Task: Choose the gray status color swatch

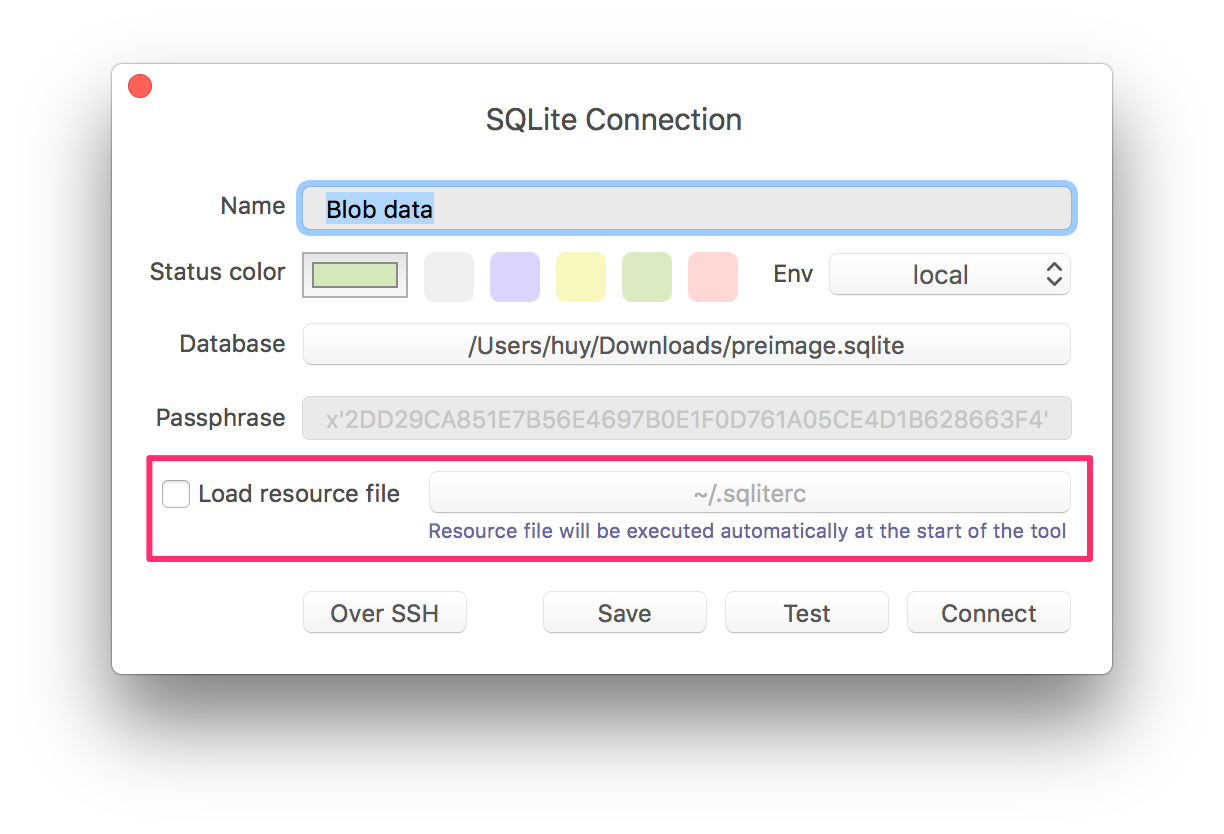Action: pyautogui.click(x=449, y=277)
